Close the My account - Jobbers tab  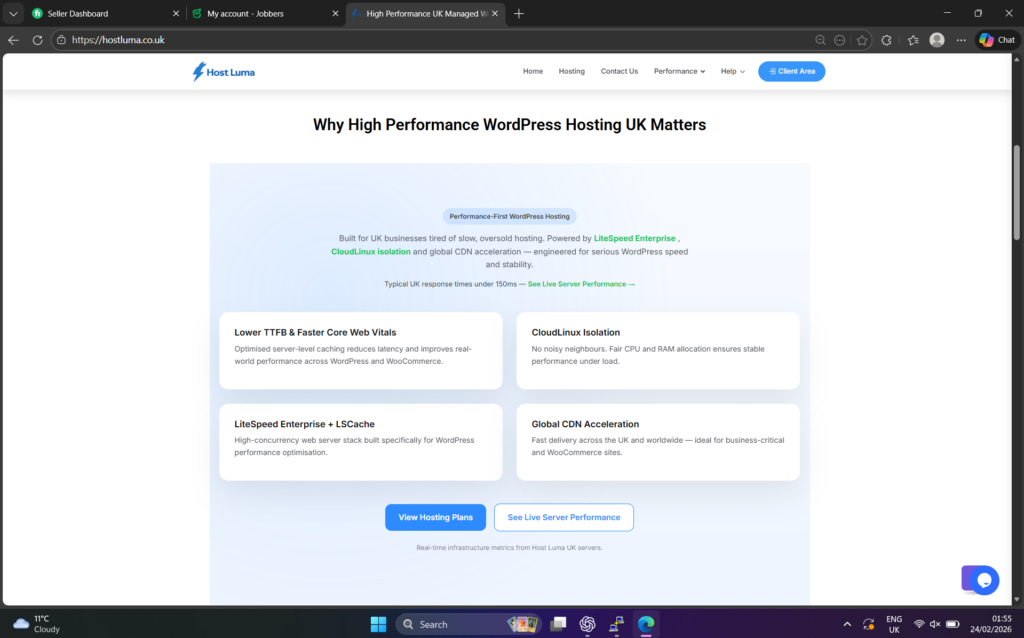click(335, 14)
